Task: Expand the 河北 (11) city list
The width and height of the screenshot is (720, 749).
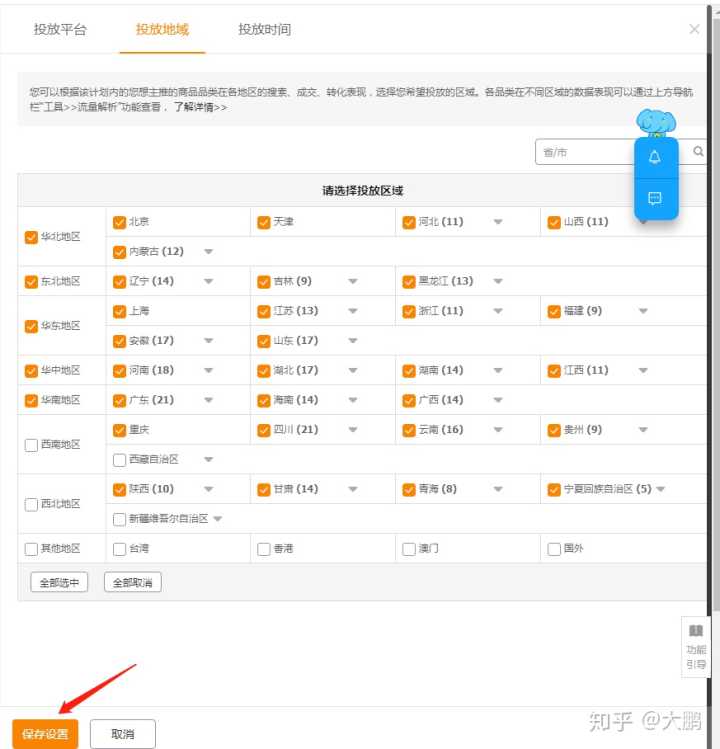Action: (498, 222)
